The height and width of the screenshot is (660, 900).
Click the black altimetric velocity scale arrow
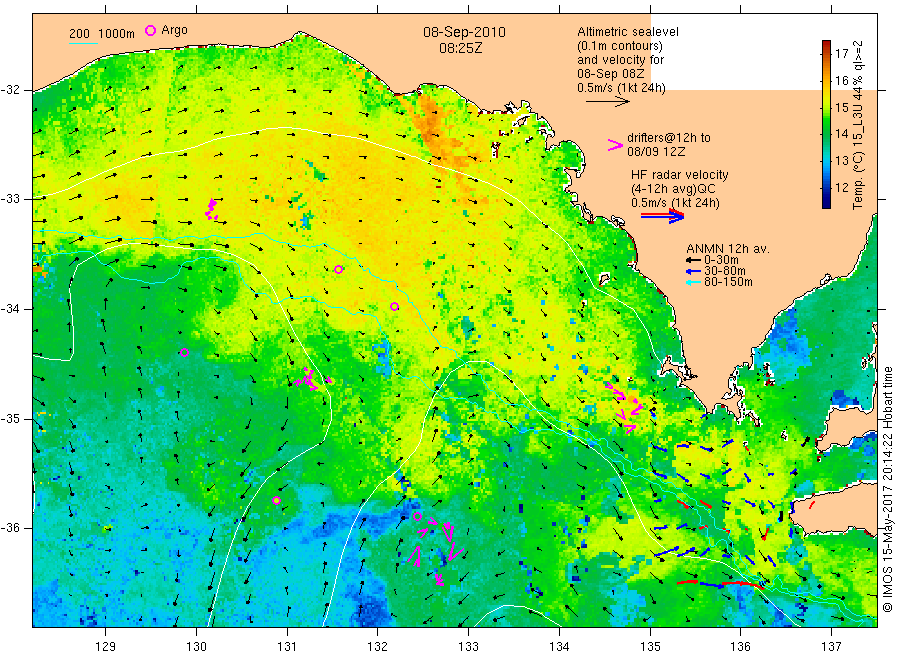click(607, 102)
